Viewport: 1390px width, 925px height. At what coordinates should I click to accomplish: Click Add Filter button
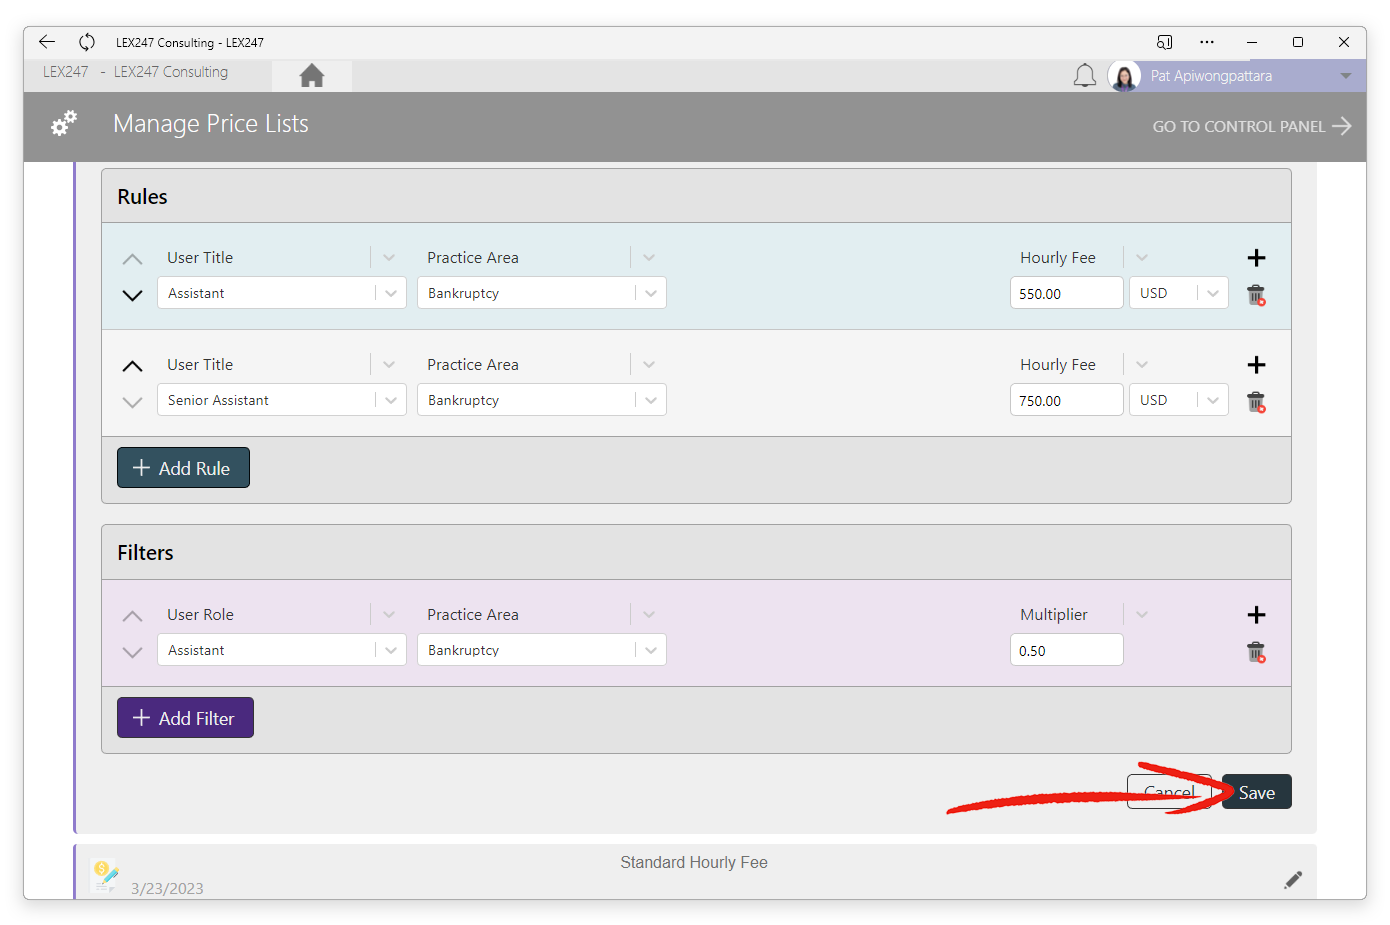pos(185,718)
